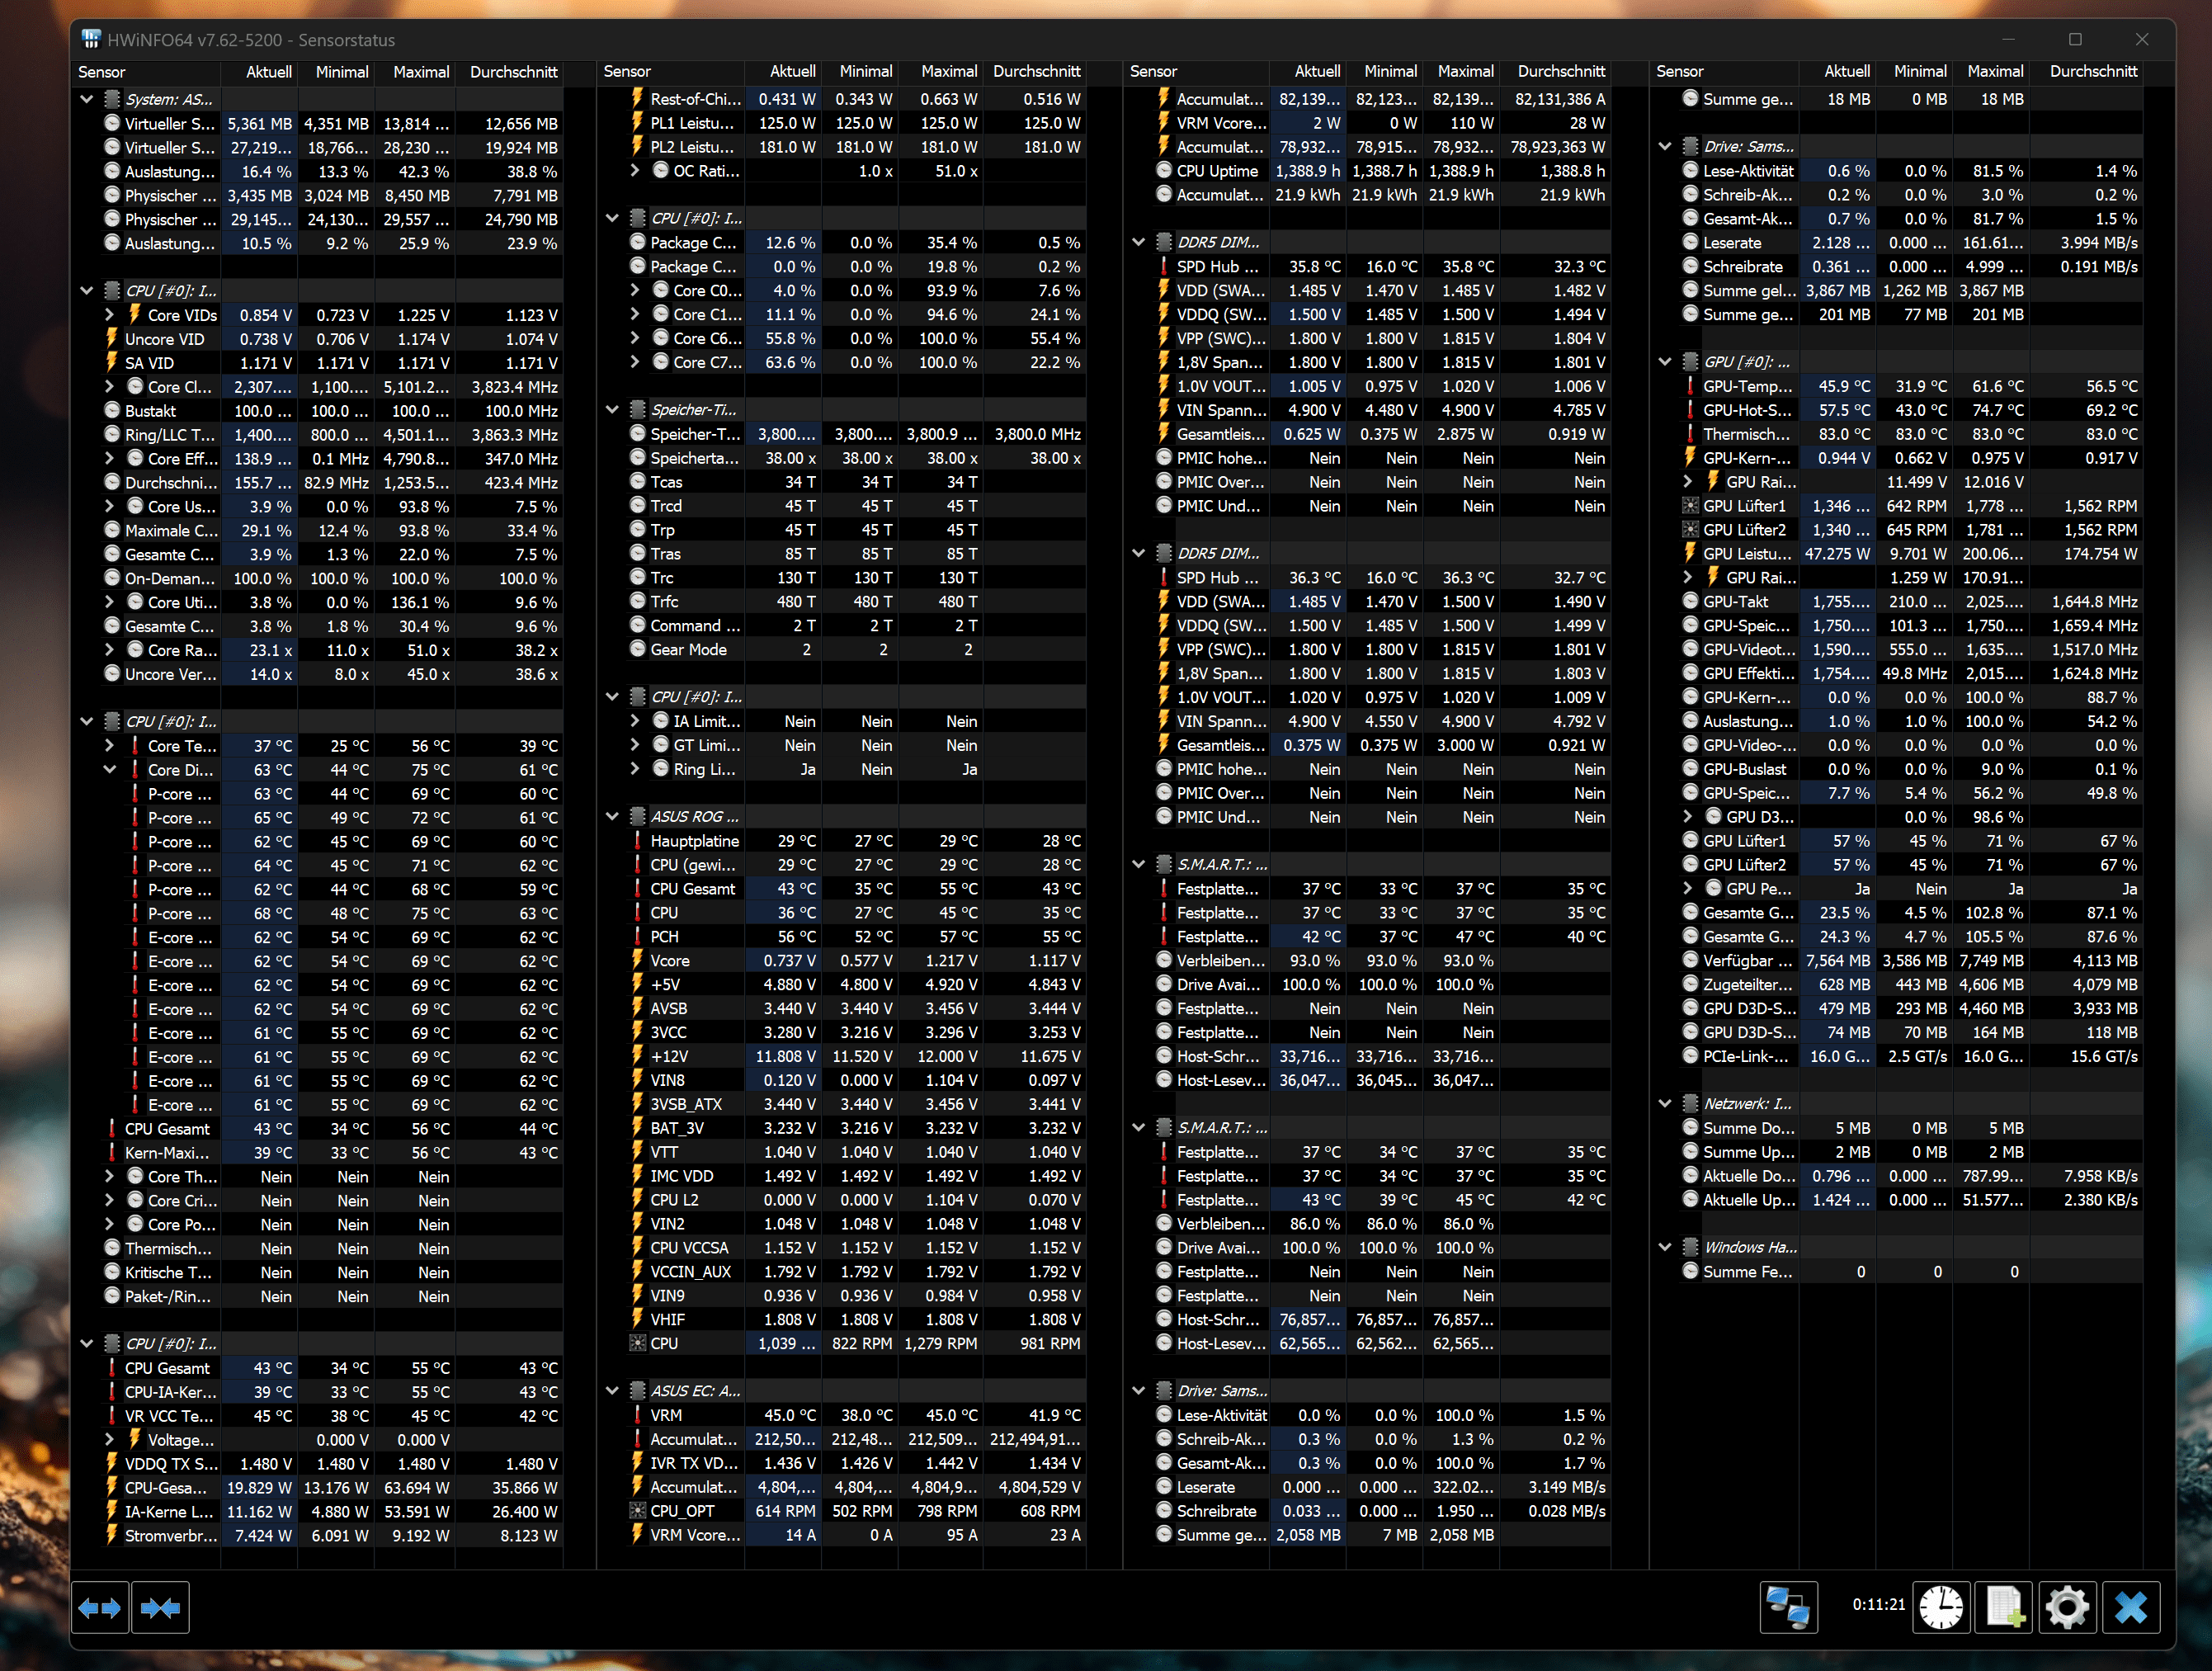Image resolution: width=2212 pixels, height=1671 pixels.
Task: Click the thermometer icon beside PCH
Action: [637, 937]
